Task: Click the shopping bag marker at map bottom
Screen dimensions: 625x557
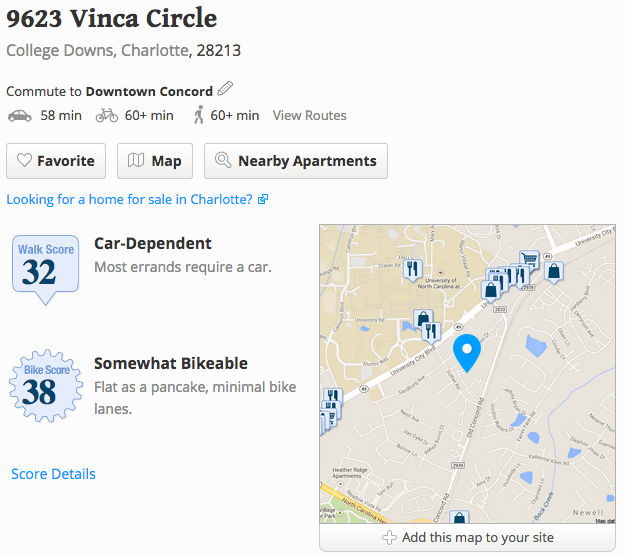Action: tap(458, 518)
